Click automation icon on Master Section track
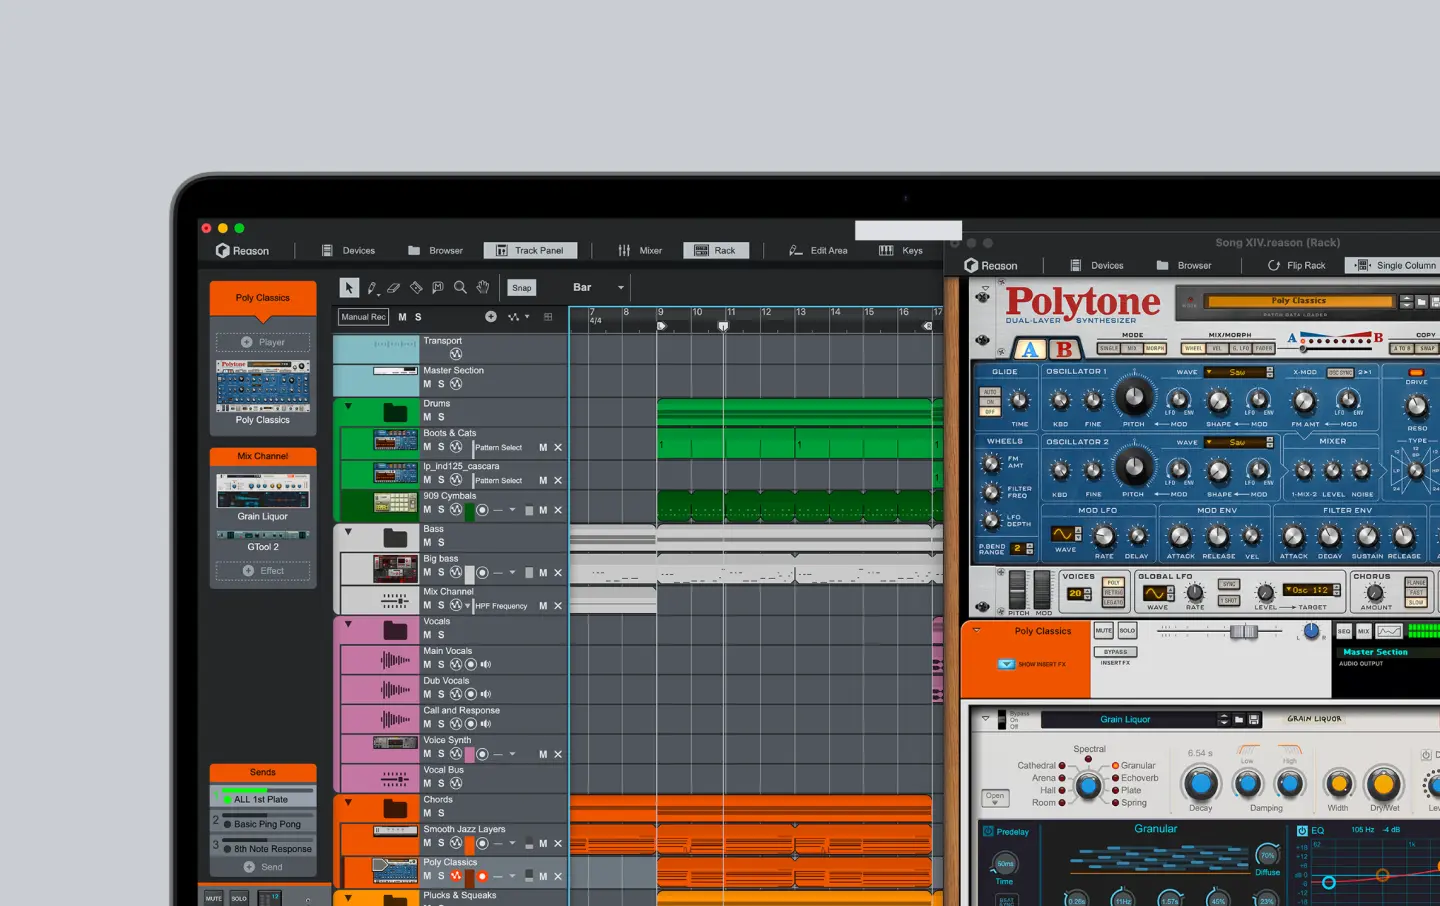Screen dimensions: 1440x906 tap(456, 384)
